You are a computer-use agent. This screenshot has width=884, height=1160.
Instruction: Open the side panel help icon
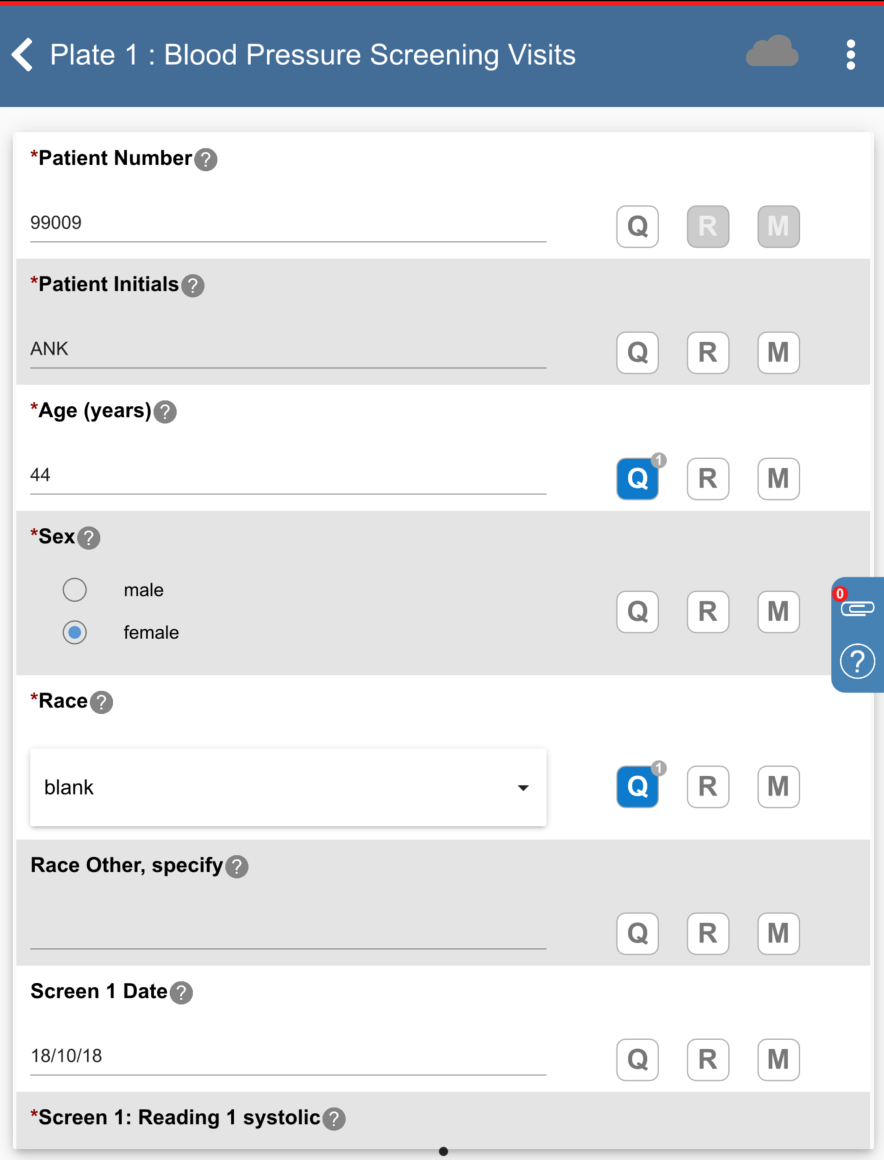click(857, 661)
